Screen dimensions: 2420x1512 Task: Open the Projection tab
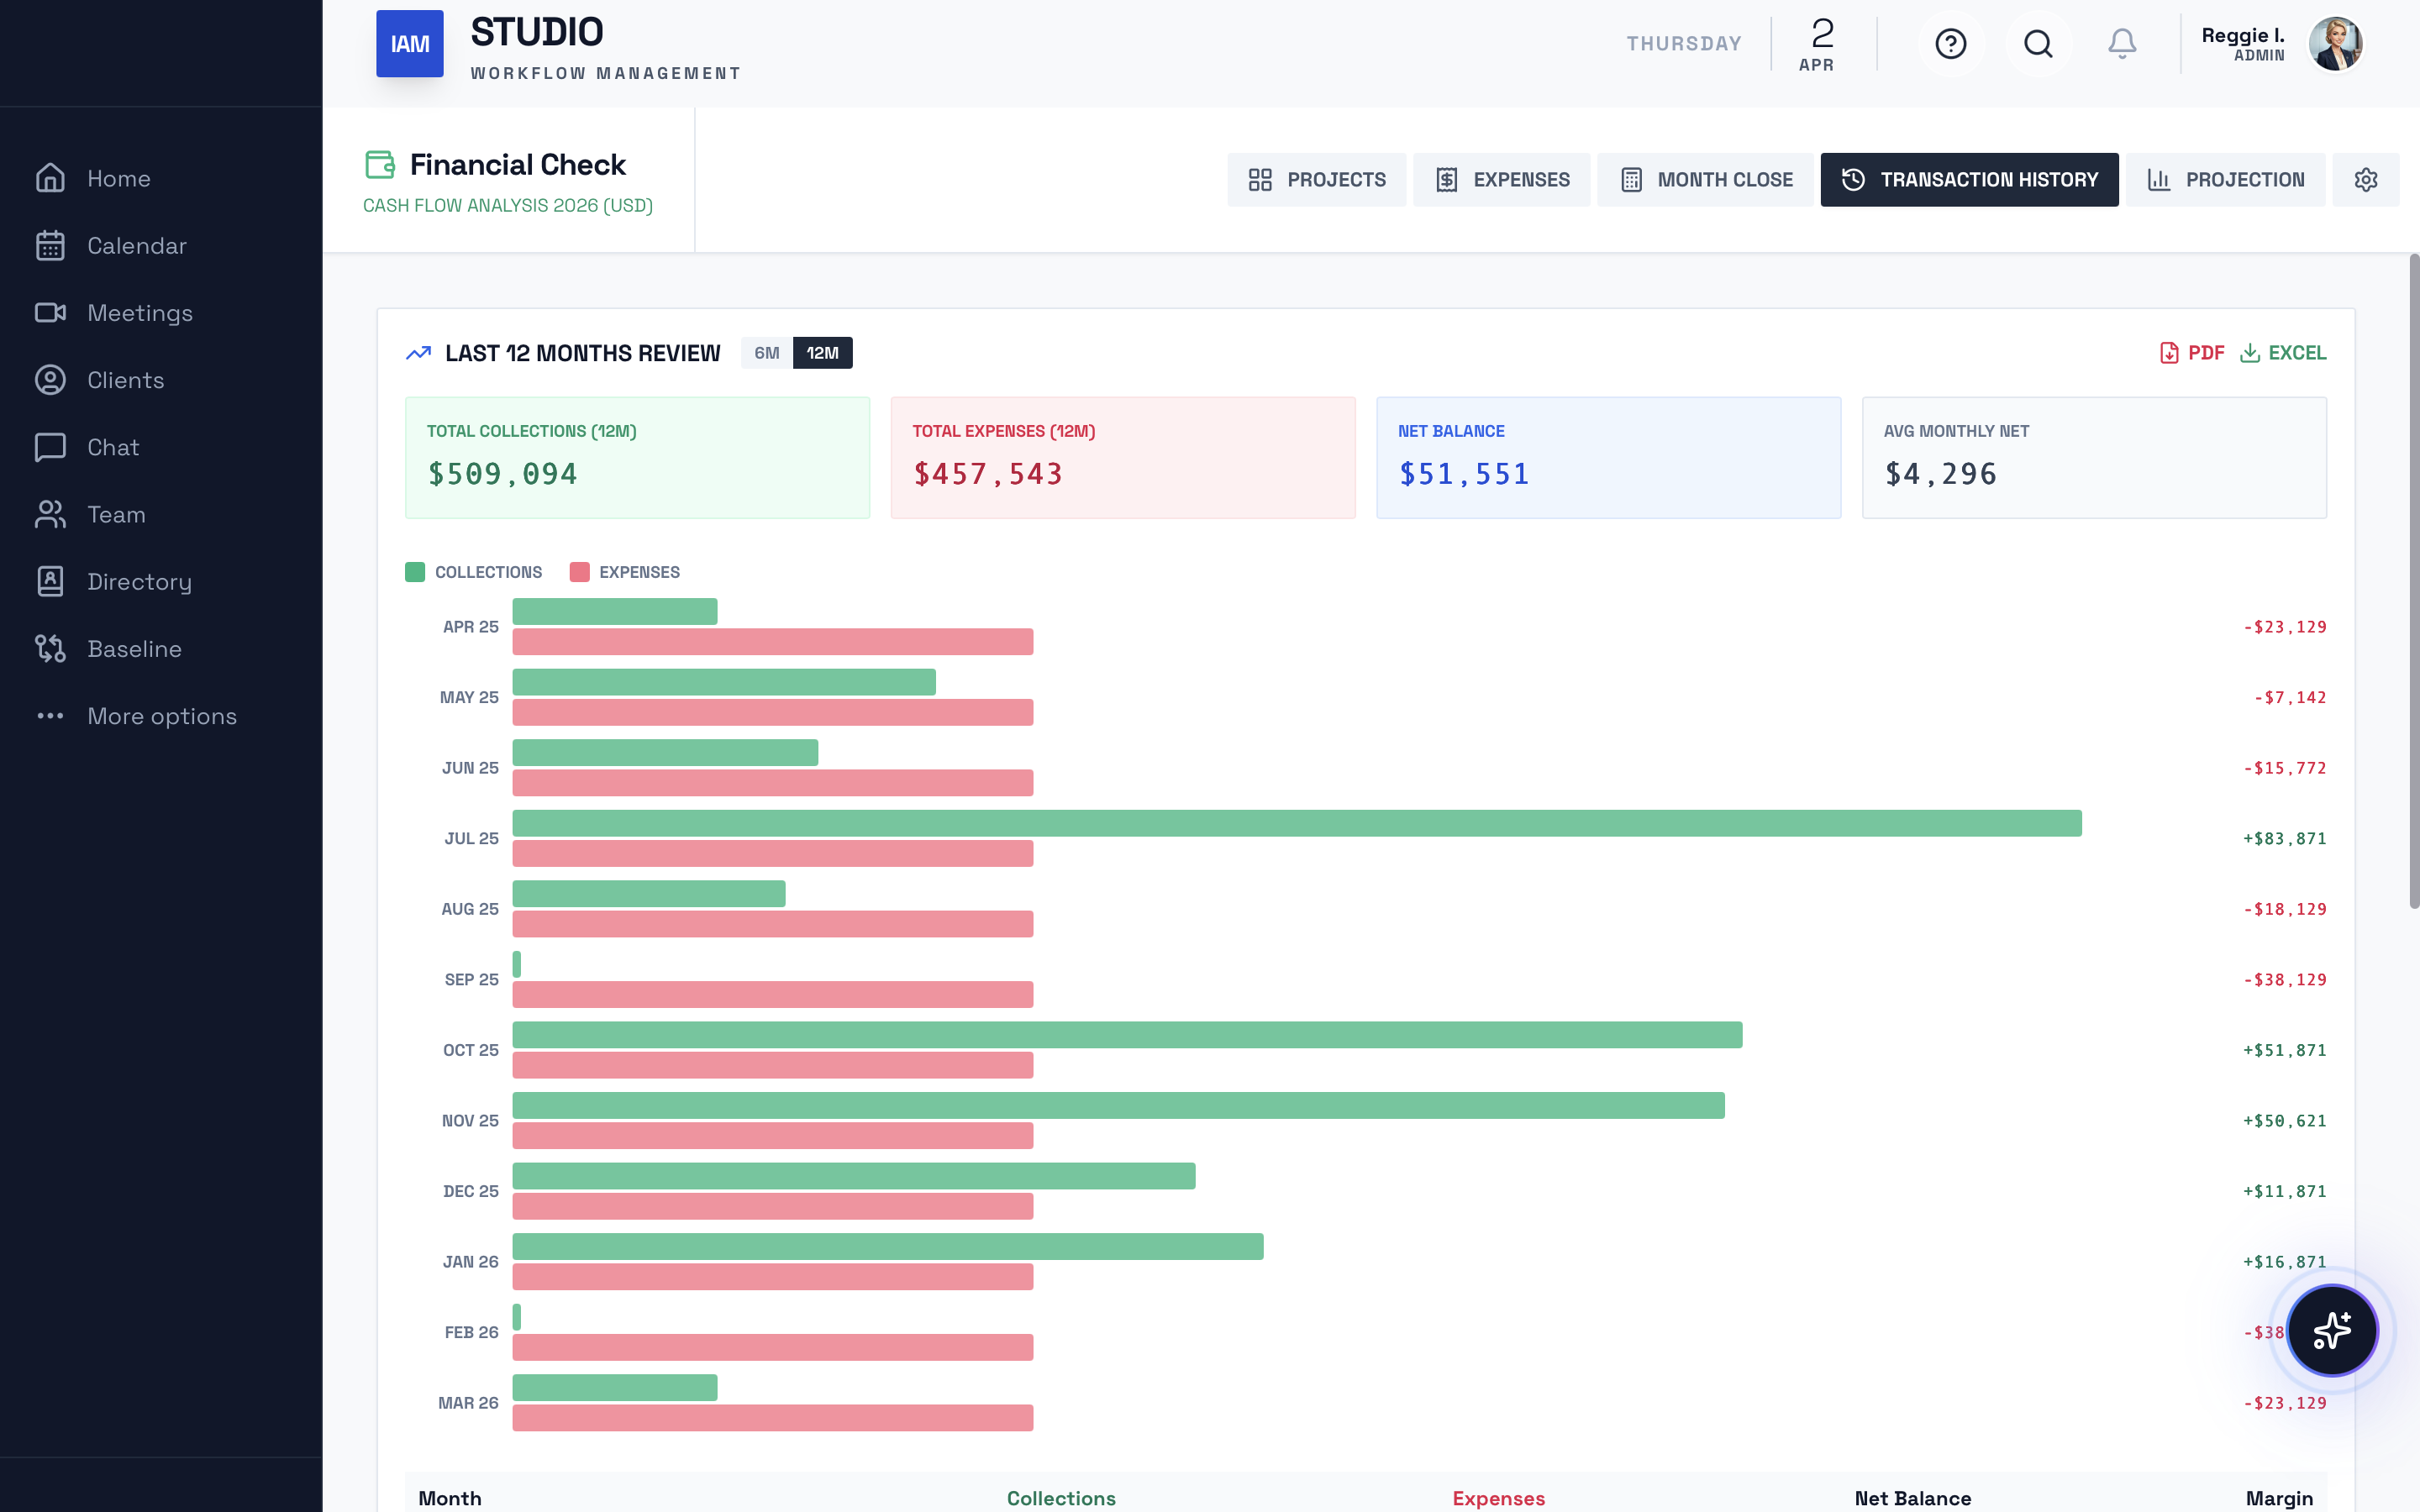[x=2225, y=180]
